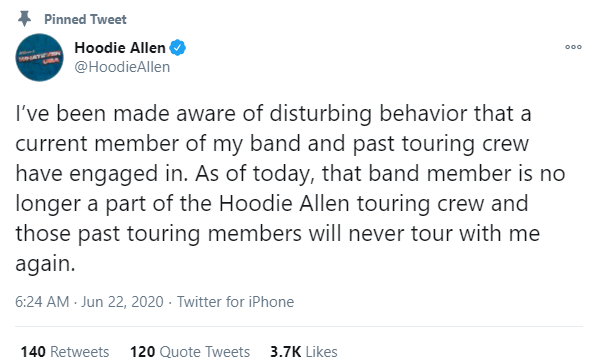View the 3.7K Likes list

tap(304, 351)
